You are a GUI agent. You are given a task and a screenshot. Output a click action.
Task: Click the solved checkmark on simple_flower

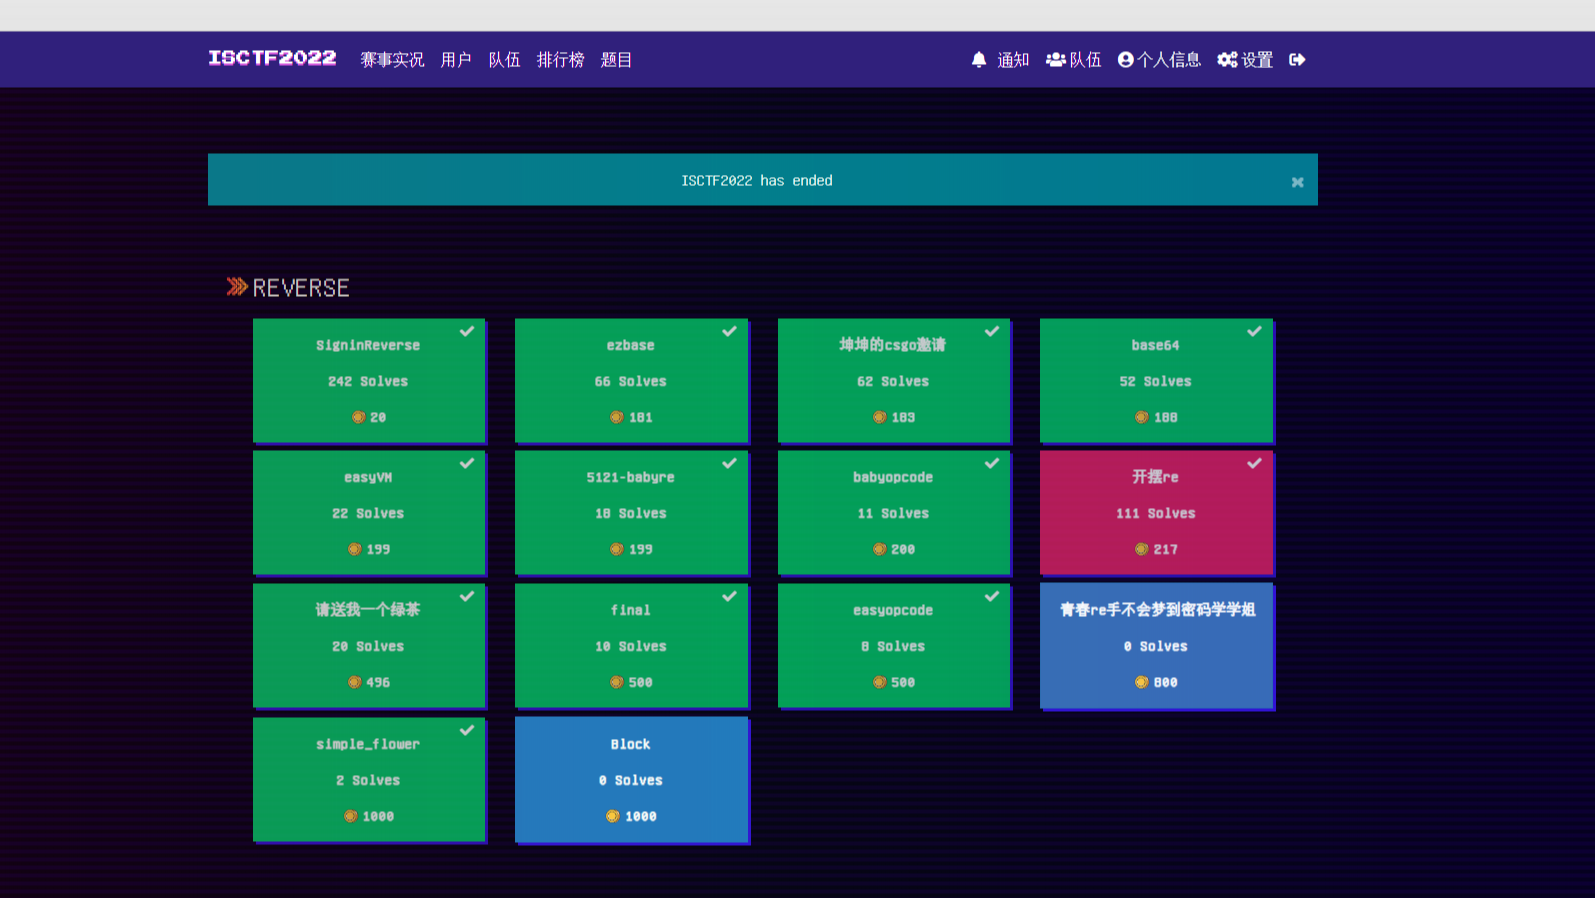coord(467,730)
